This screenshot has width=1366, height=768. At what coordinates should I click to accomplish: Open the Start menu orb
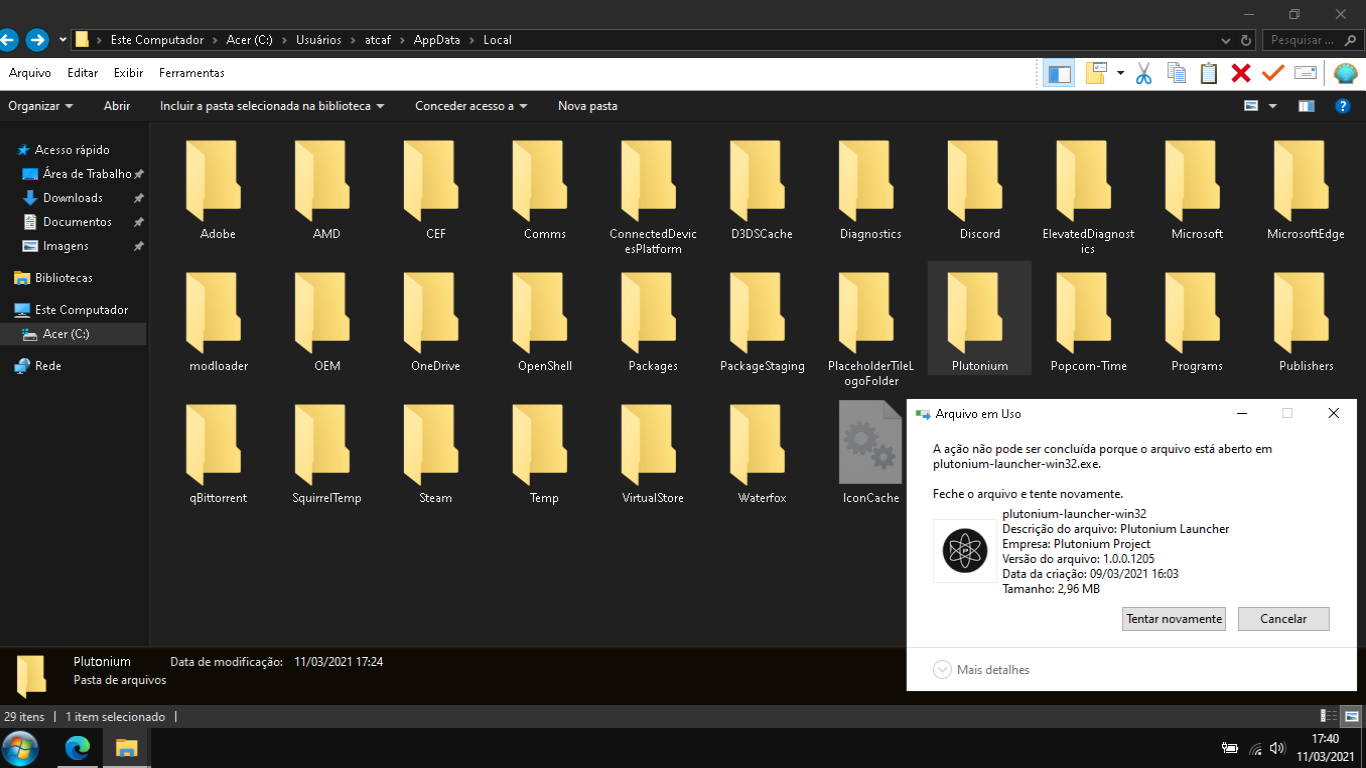20,748
